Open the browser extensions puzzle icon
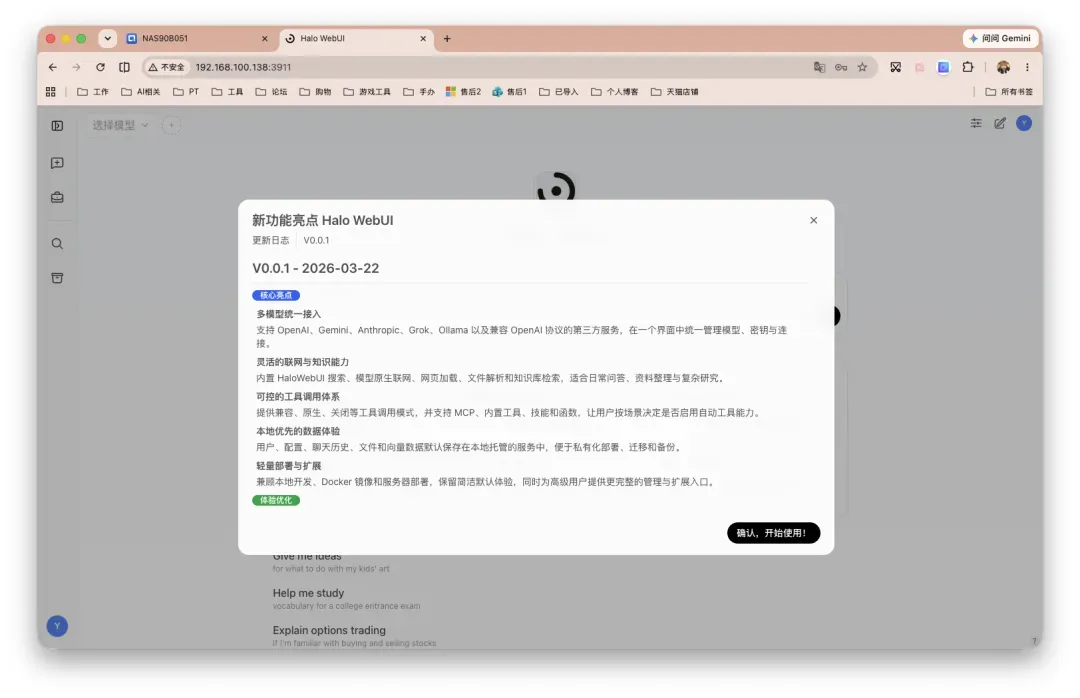The image size is (1080, 698). click(968, 68)
